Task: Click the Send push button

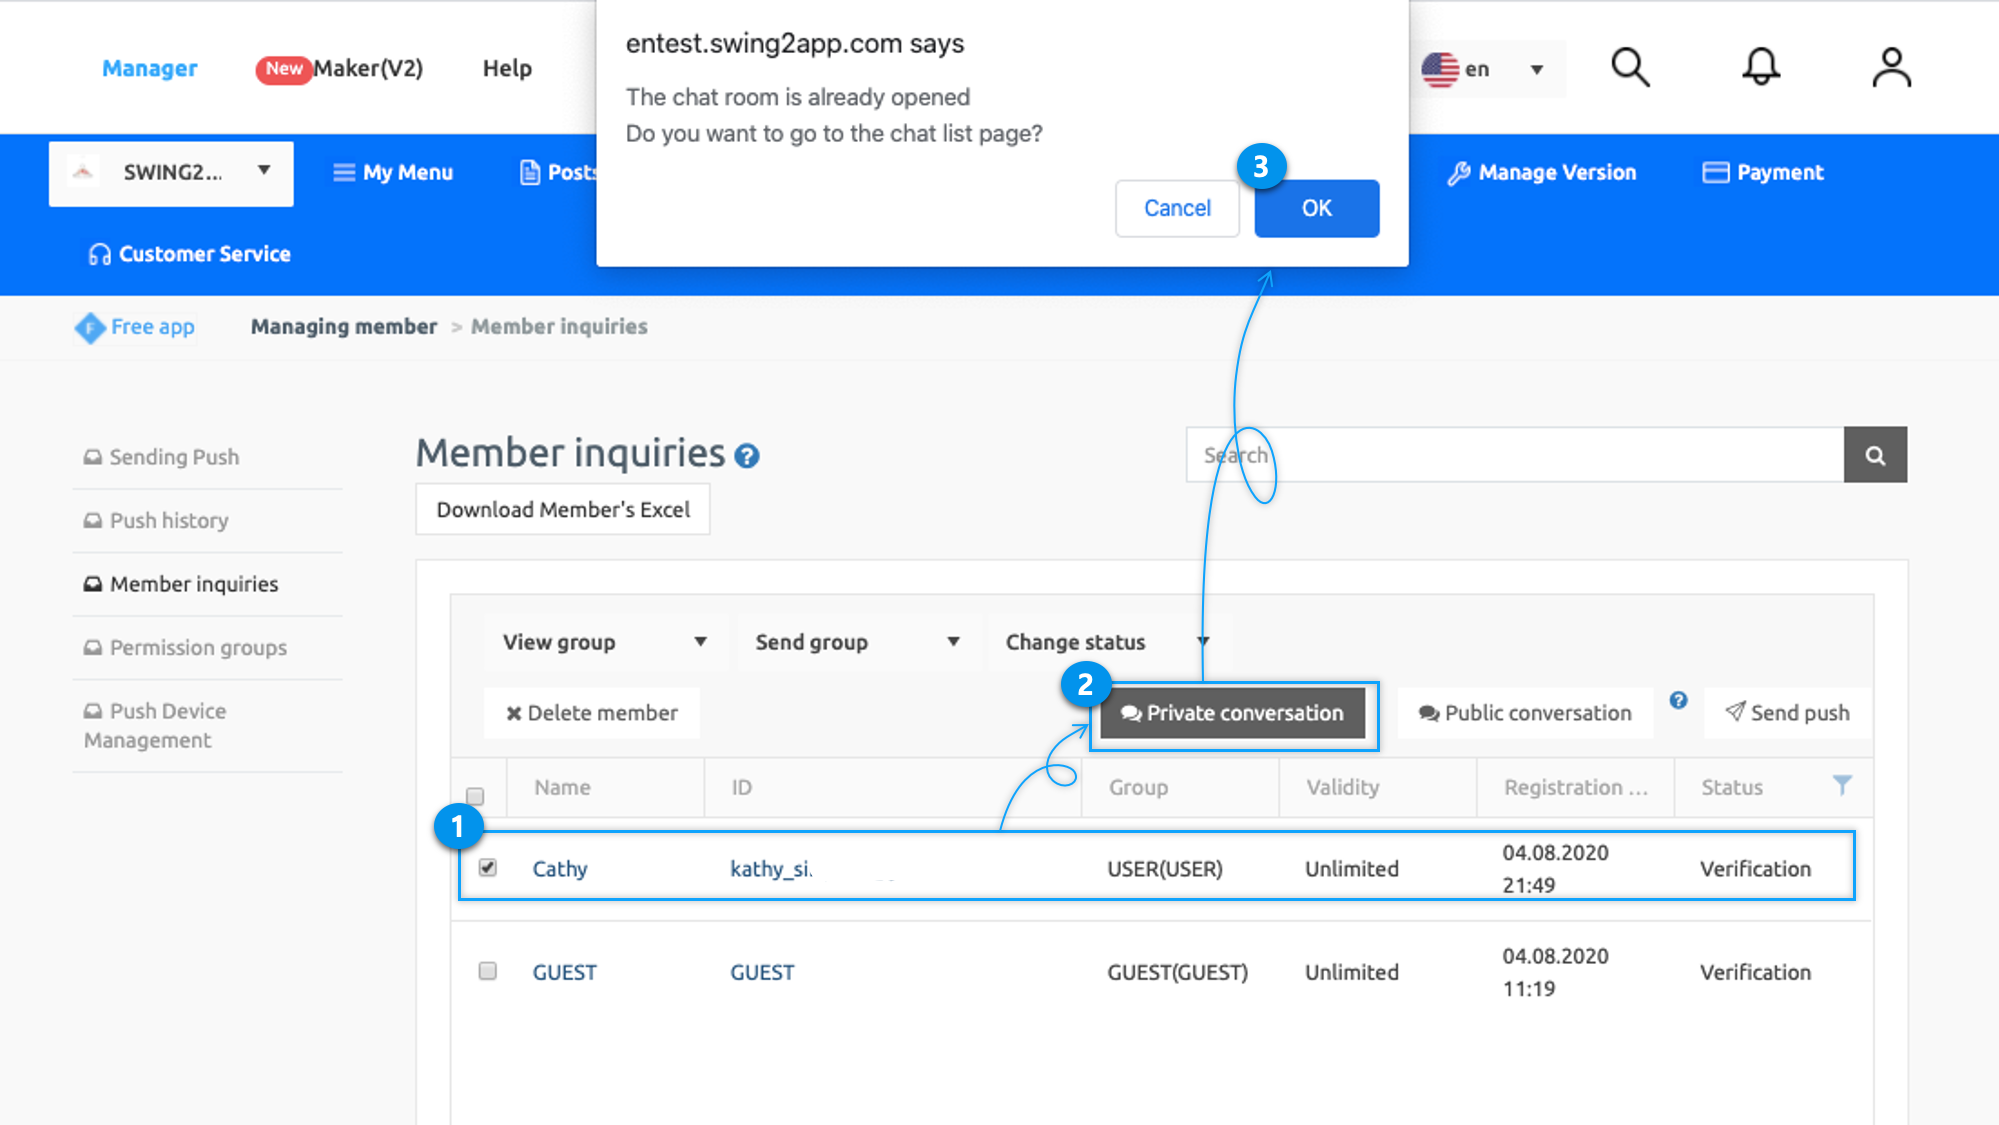Action: (1787, 712)
